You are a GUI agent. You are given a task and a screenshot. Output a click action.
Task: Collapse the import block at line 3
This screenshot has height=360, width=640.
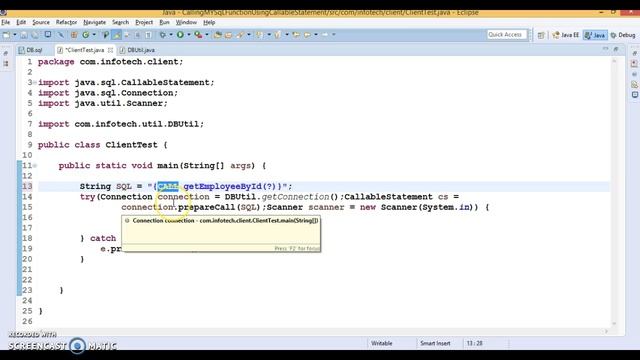pyautogui.click(x=35, y=83)
